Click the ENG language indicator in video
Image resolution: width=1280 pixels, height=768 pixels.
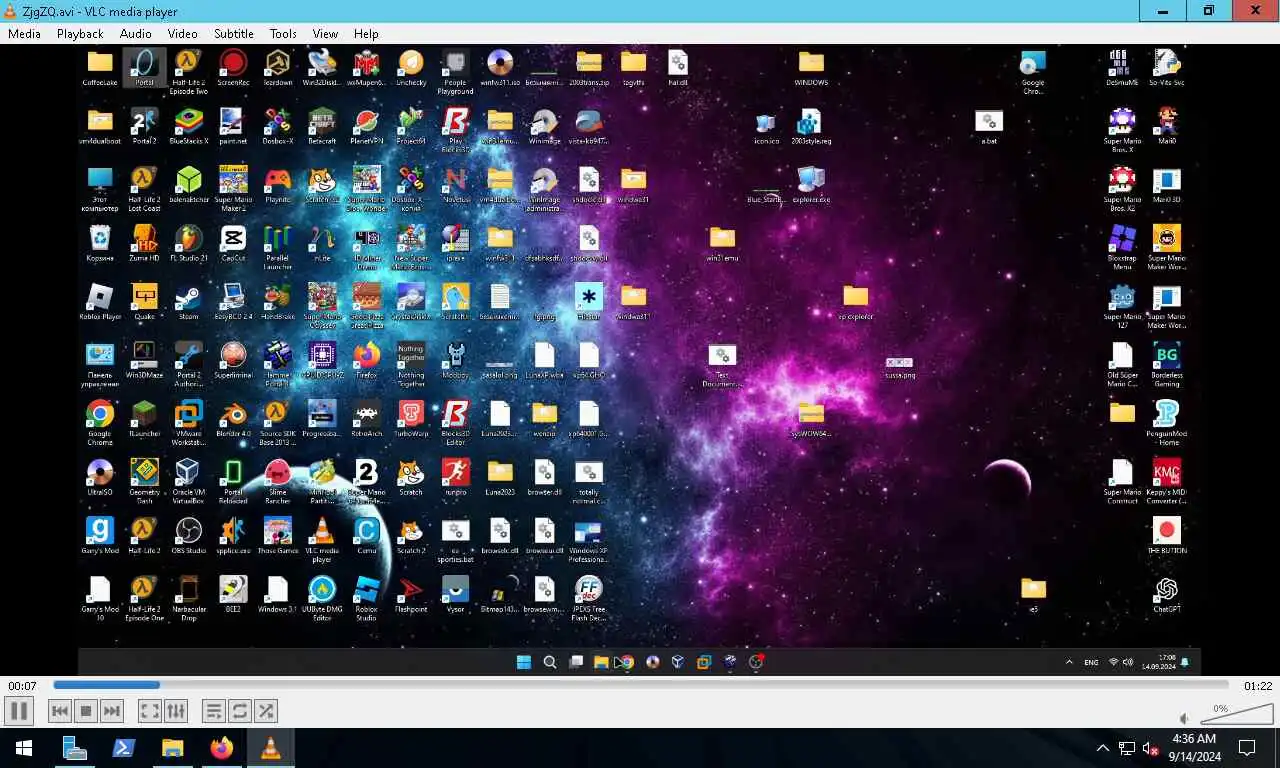(1091, 662)
